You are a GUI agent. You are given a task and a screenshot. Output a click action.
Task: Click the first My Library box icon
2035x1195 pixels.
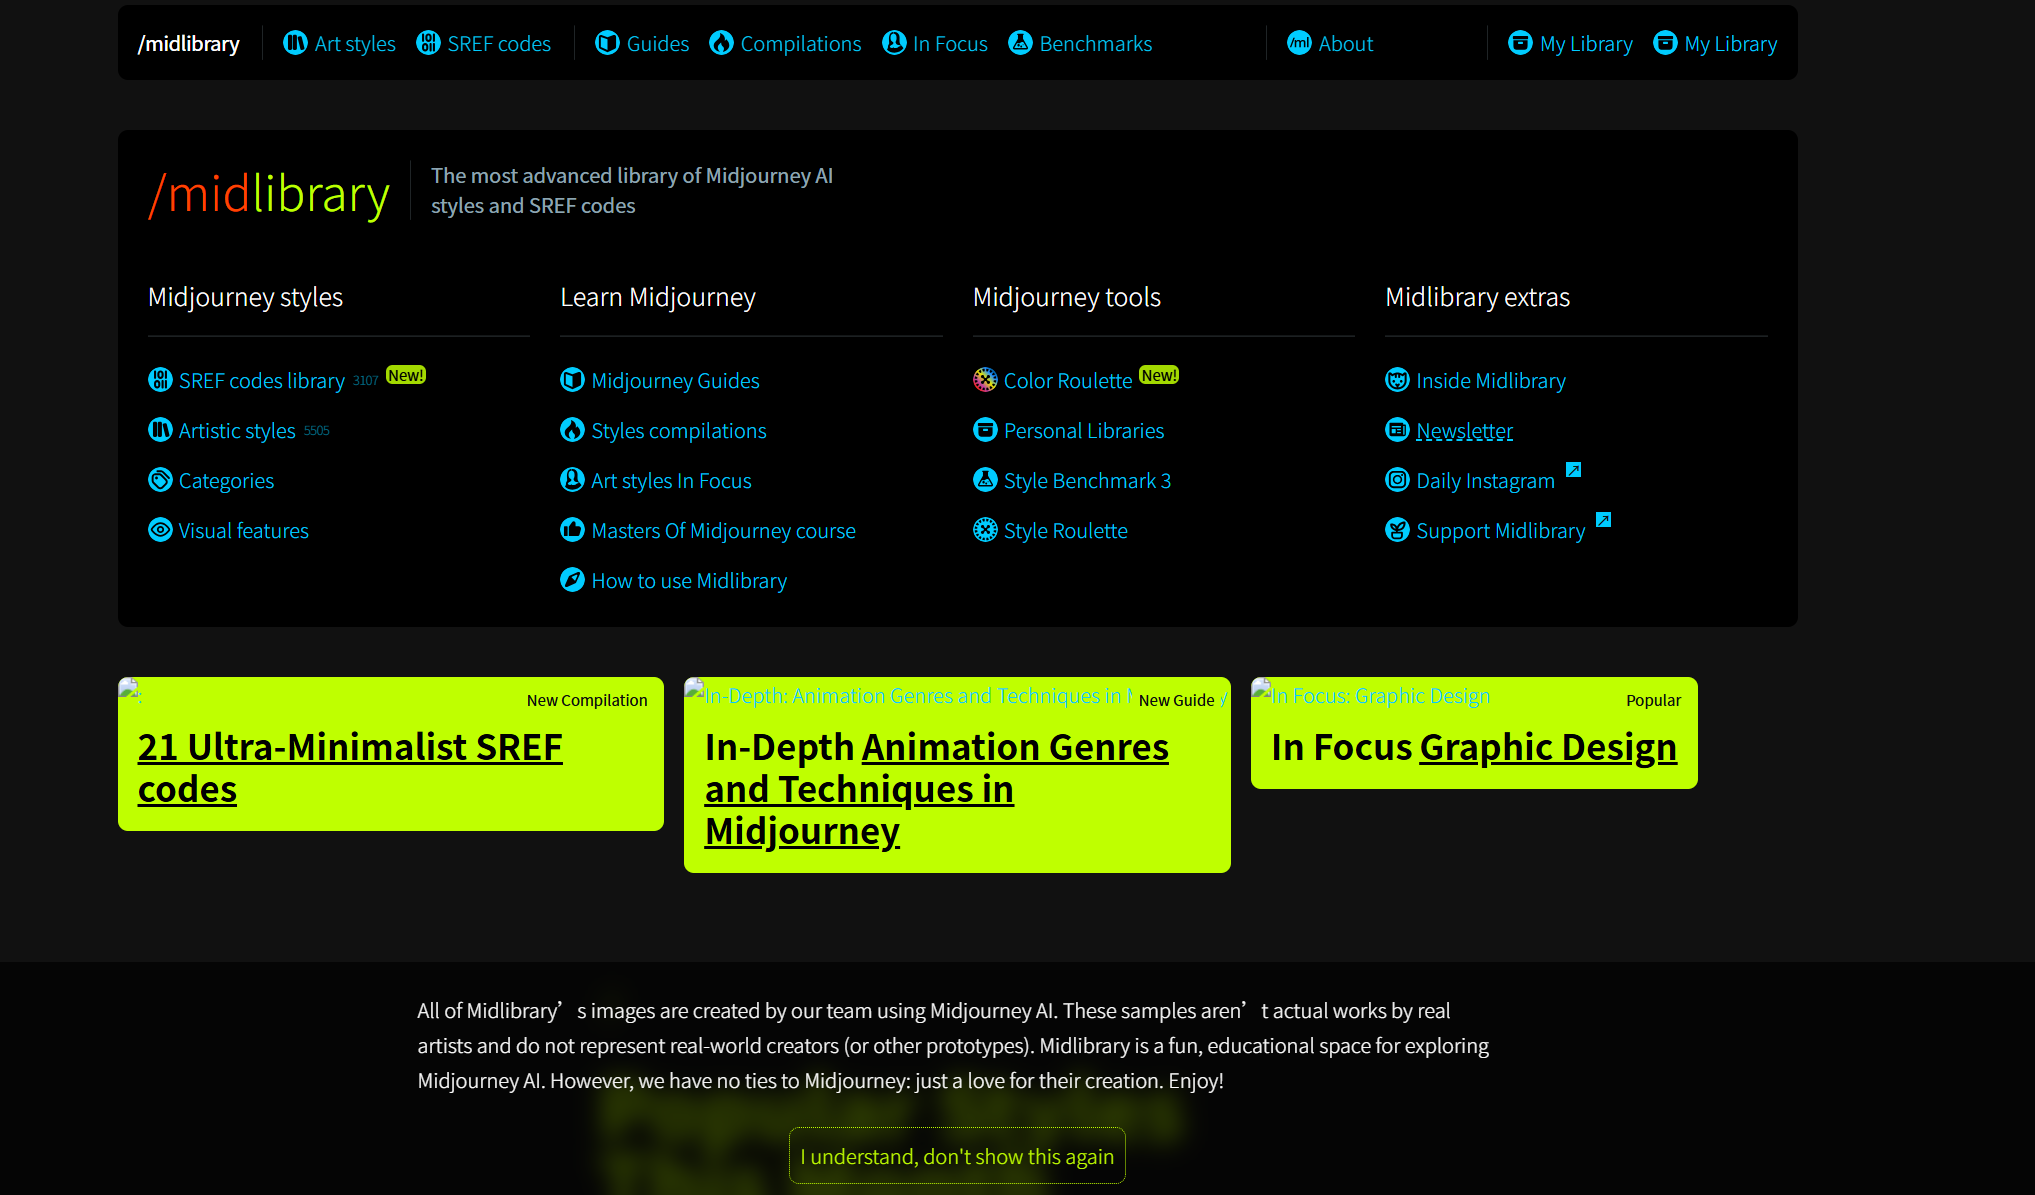(1520, 43)
